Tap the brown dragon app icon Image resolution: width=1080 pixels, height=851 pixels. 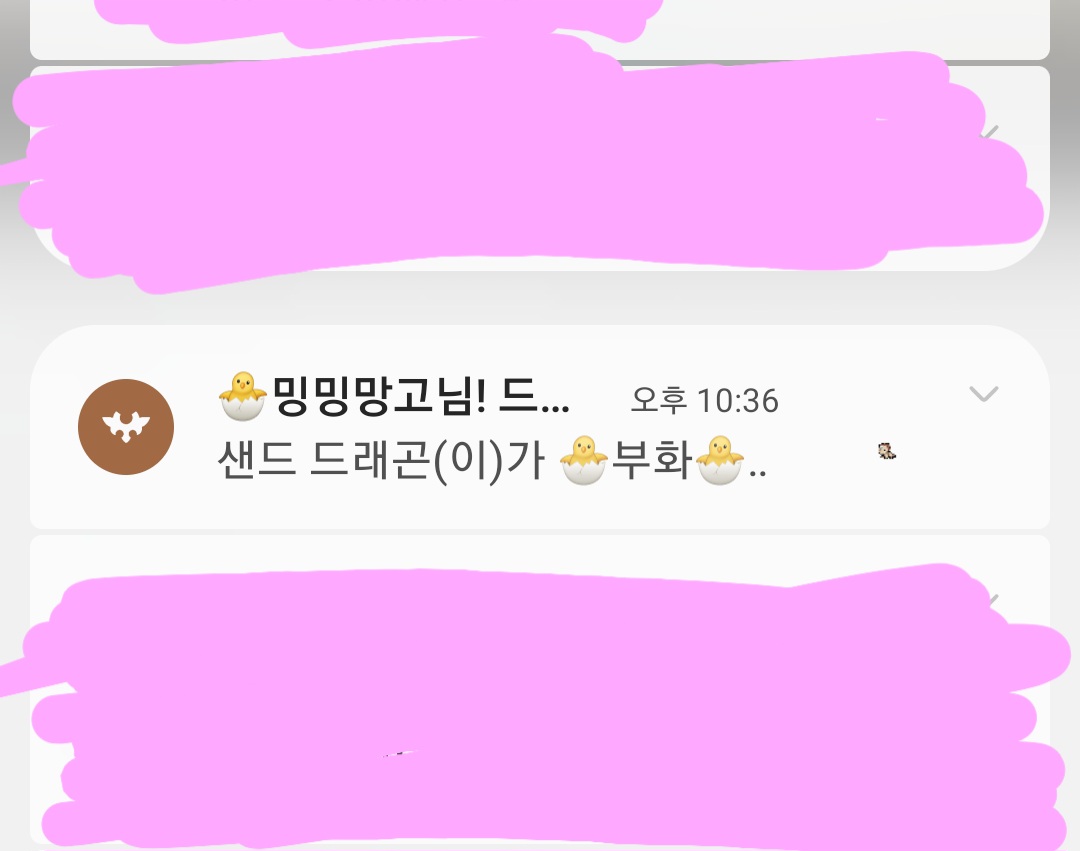(126, 427)
